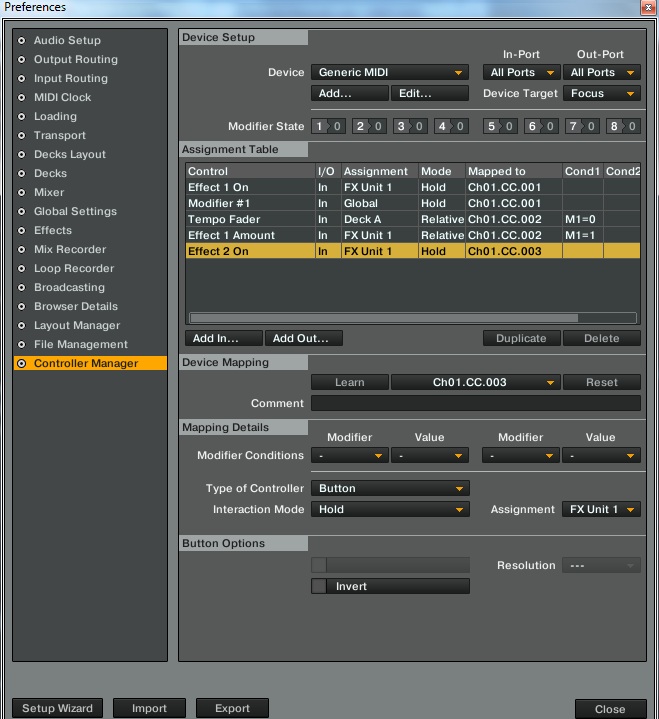Screen dimensions: 659x719
Task: Select the Effect 2 On row
Action: tap(413, 251)
